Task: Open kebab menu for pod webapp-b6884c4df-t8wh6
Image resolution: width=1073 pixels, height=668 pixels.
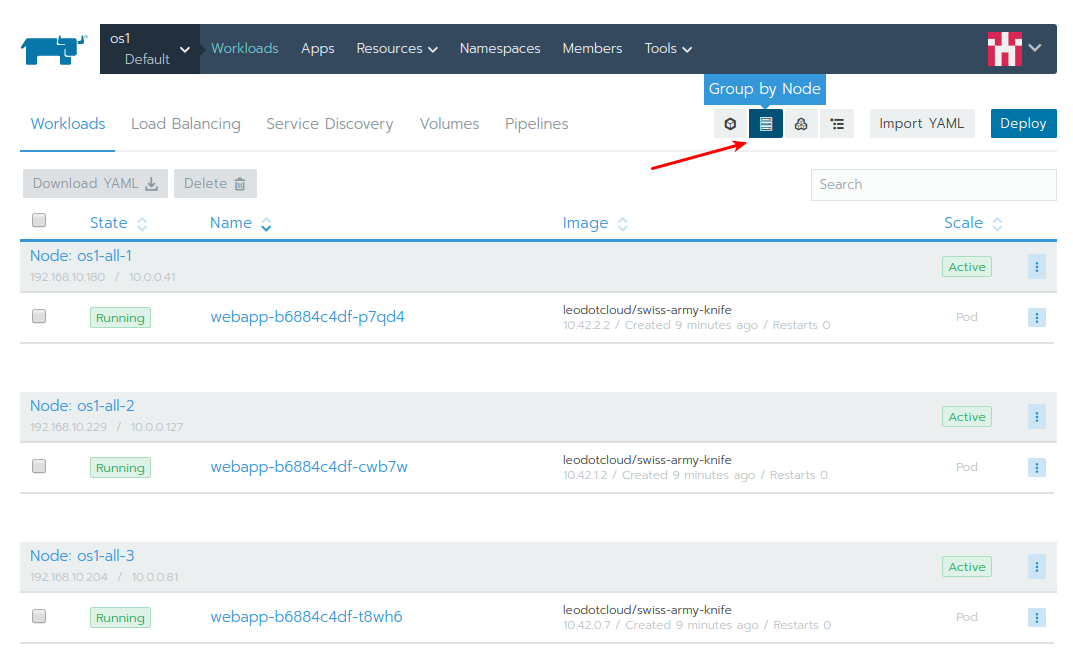Action: click(1036, 617)
